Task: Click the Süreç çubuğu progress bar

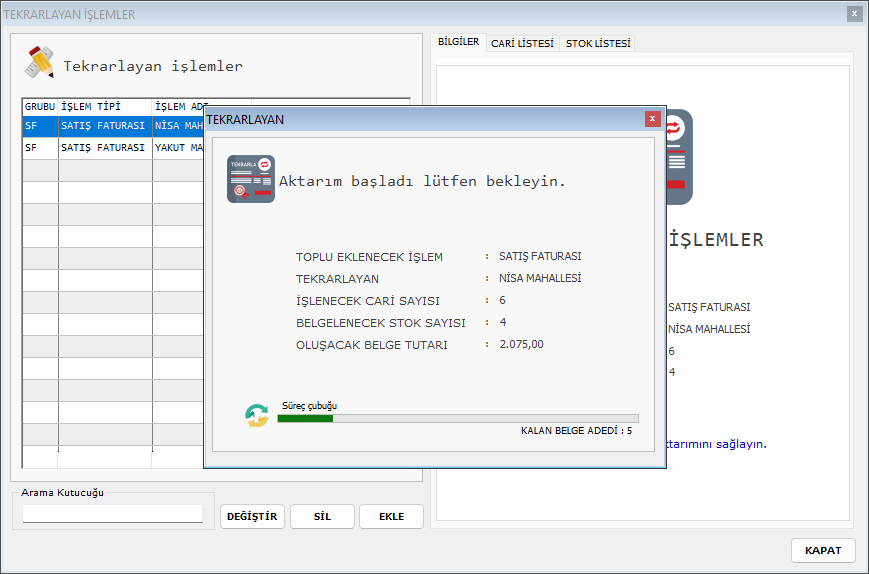Action: pos(457,418)
